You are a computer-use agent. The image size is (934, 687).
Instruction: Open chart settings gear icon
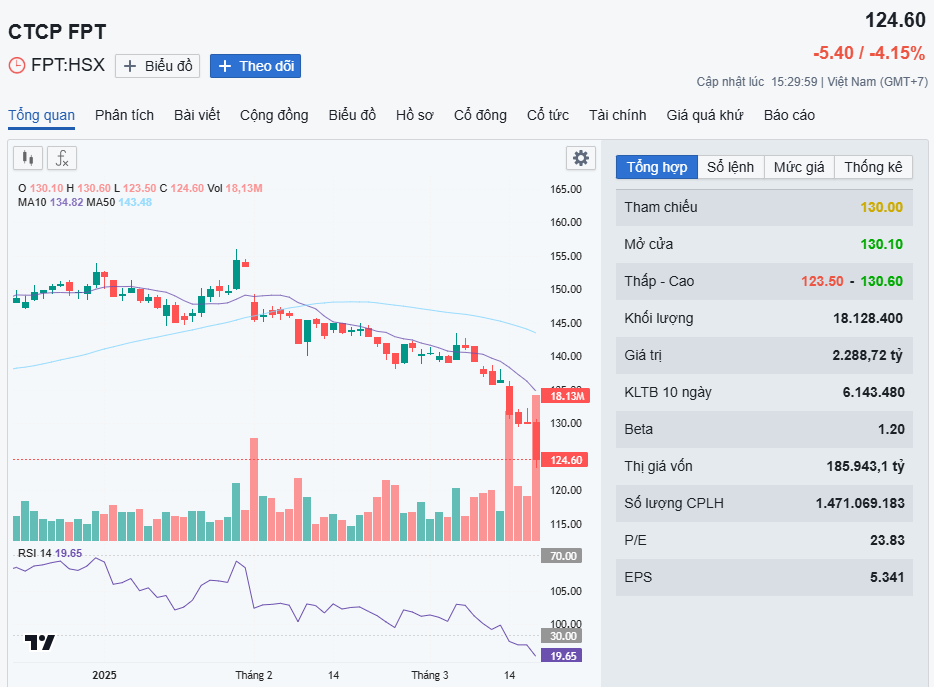[581, 158]
